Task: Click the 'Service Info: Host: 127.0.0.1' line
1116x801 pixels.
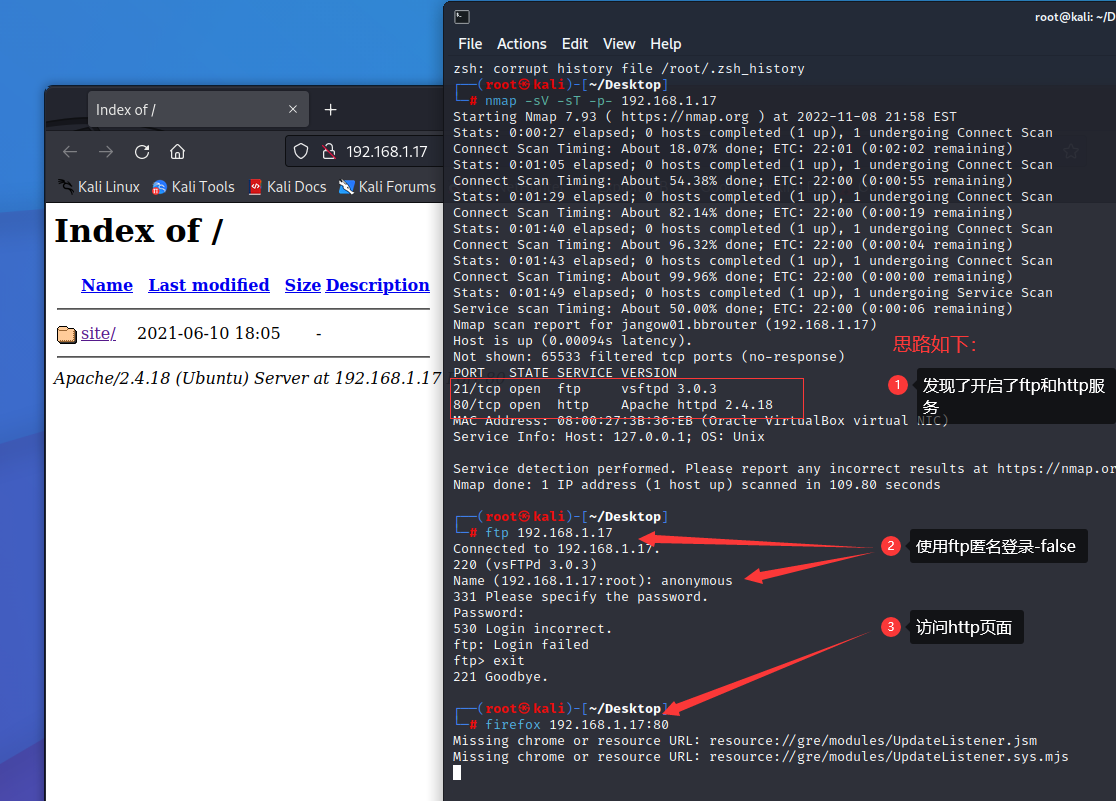Action: [x=609, y=437]
